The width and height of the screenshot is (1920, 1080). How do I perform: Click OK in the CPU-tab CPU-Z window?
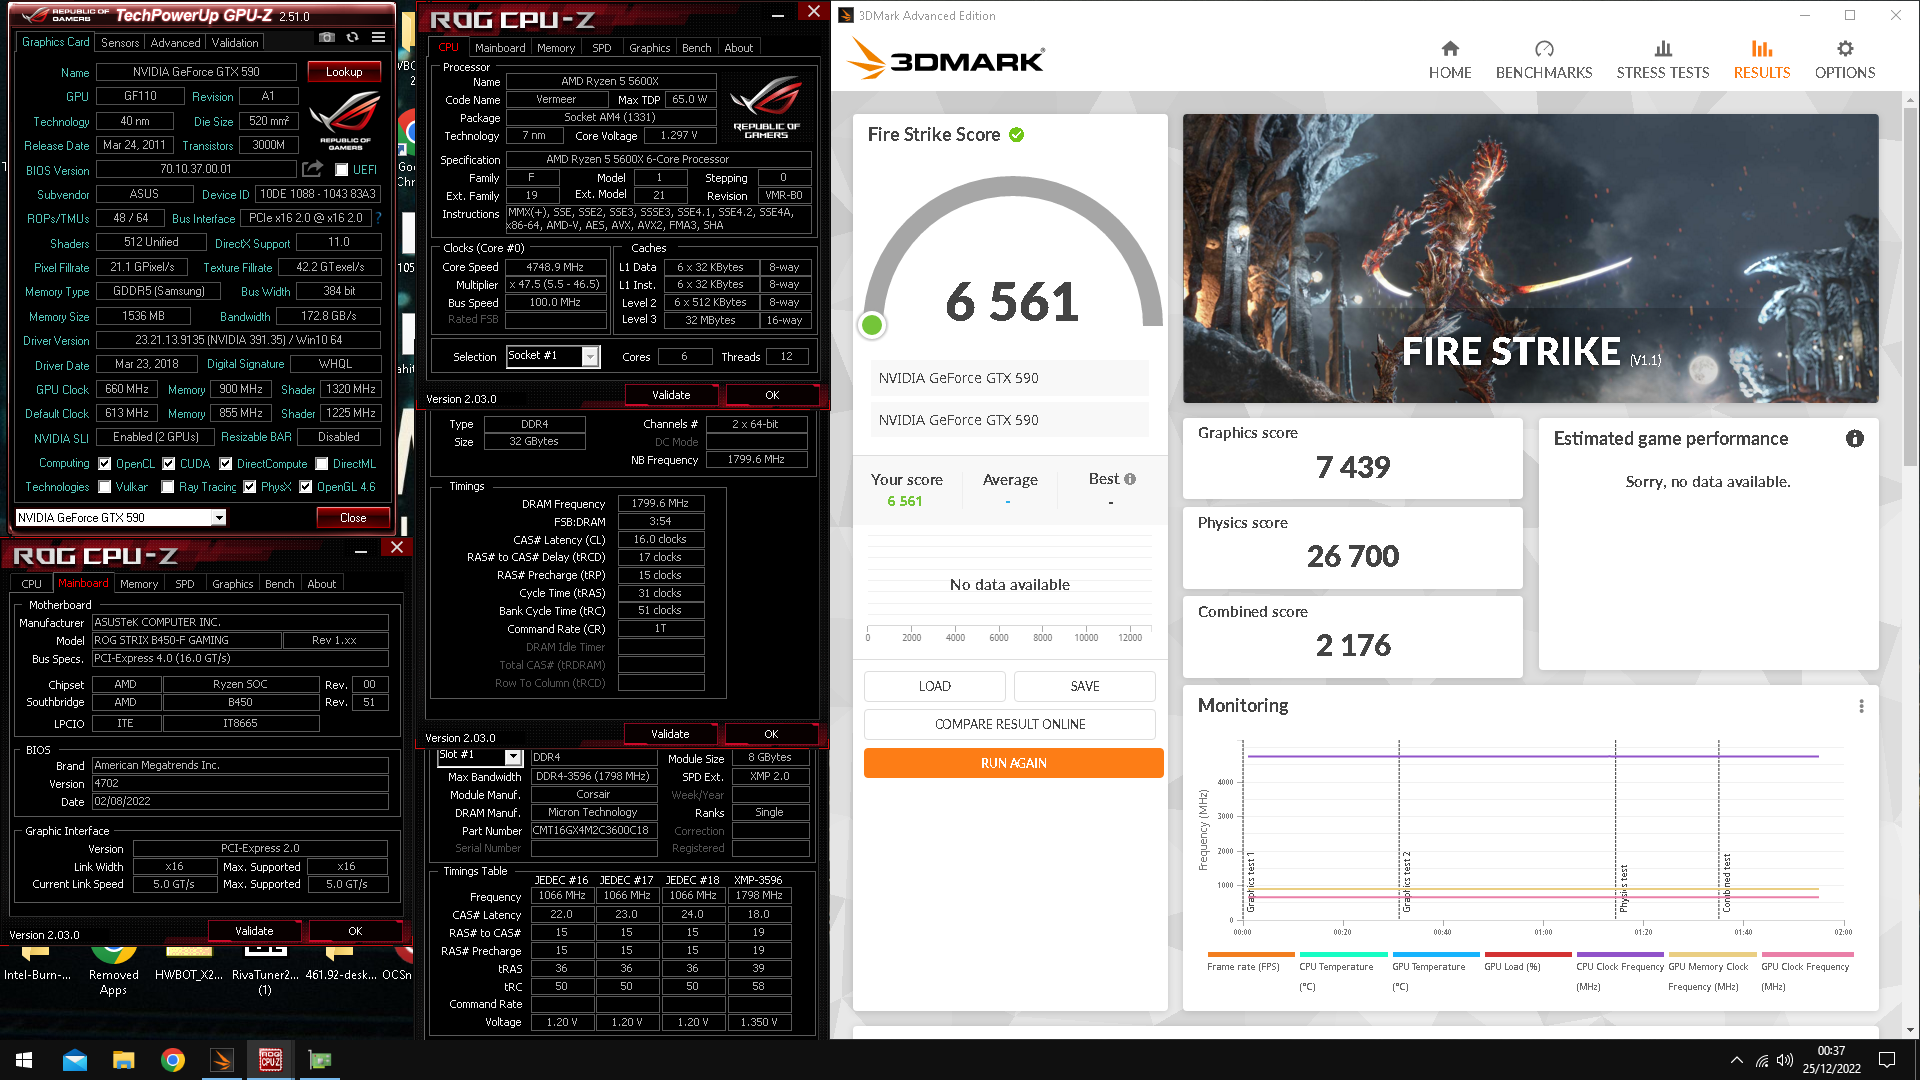pos(772,395)
